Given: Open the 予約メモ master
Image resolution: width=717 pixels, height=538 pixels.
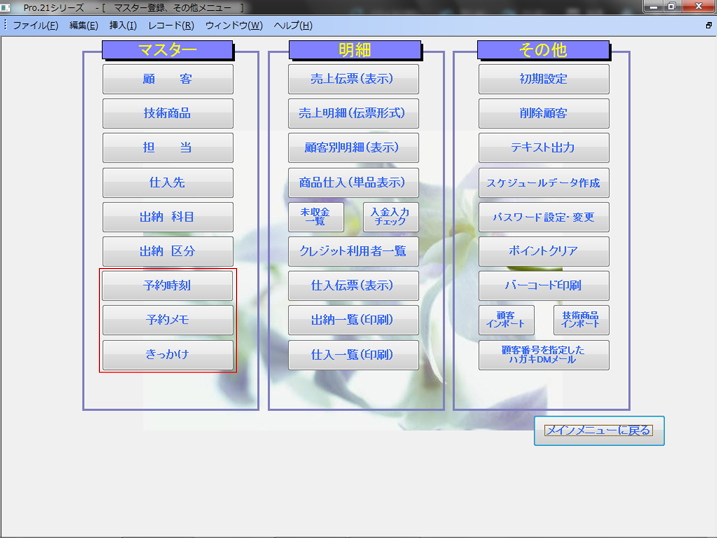Looking at the screenshot, I should point(168,320).
